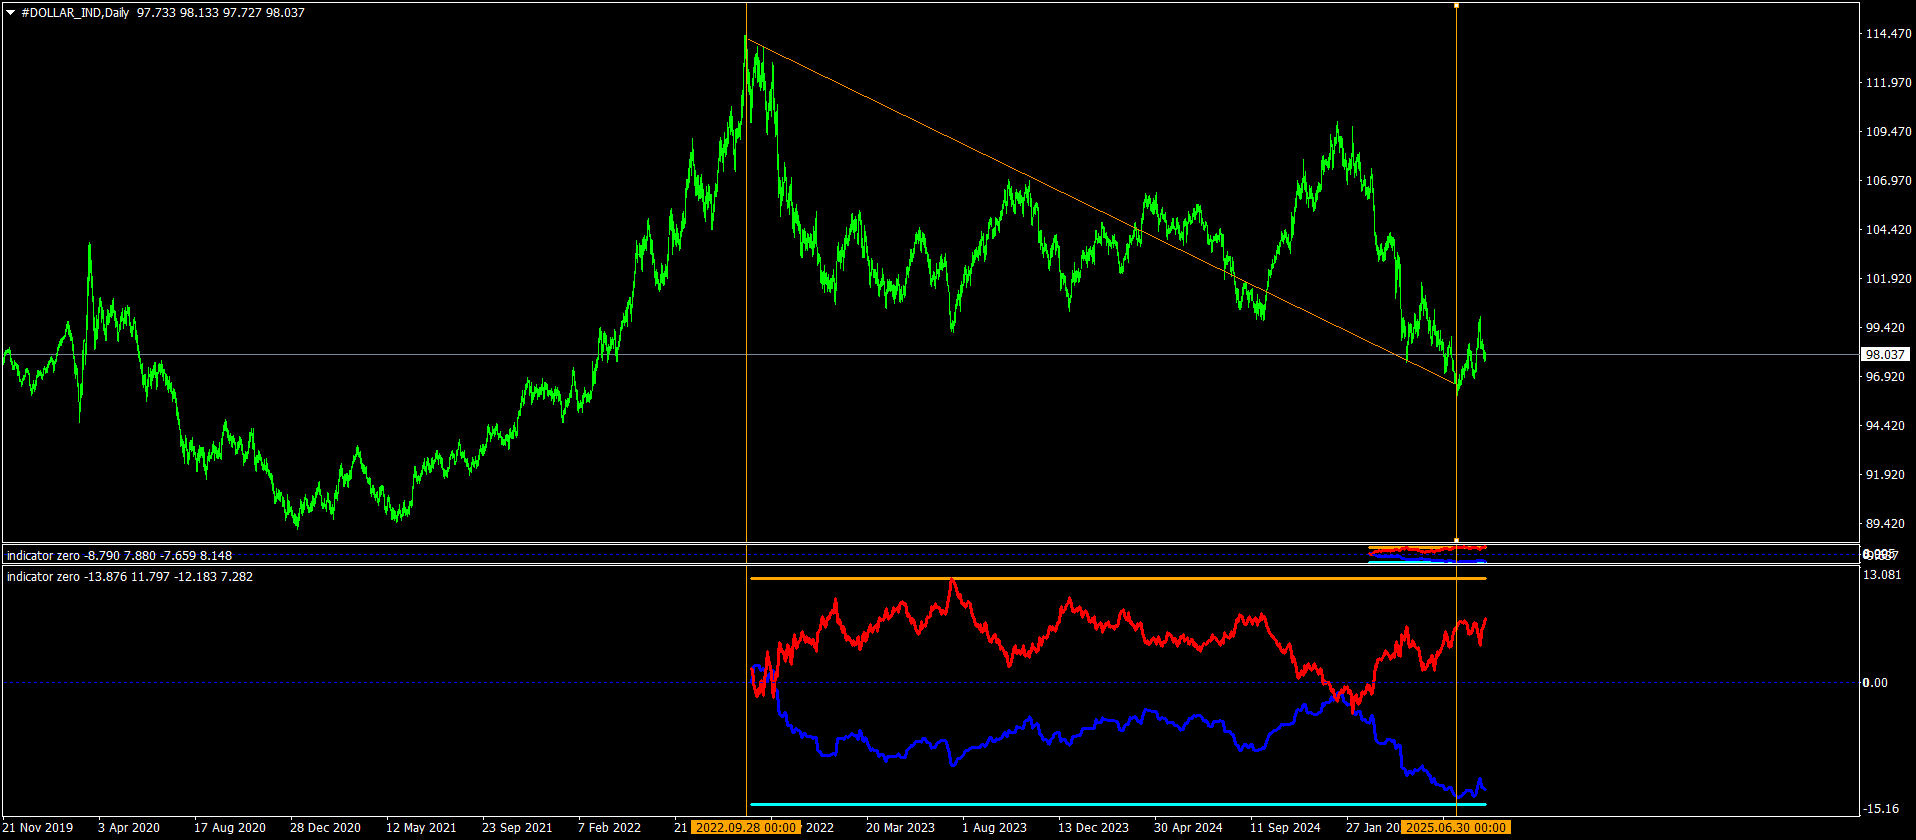The width and height of the screenshot is (1916, 840).
Task: Click the 2022.09.28 00:00 date marker
Action: (746, 827)
